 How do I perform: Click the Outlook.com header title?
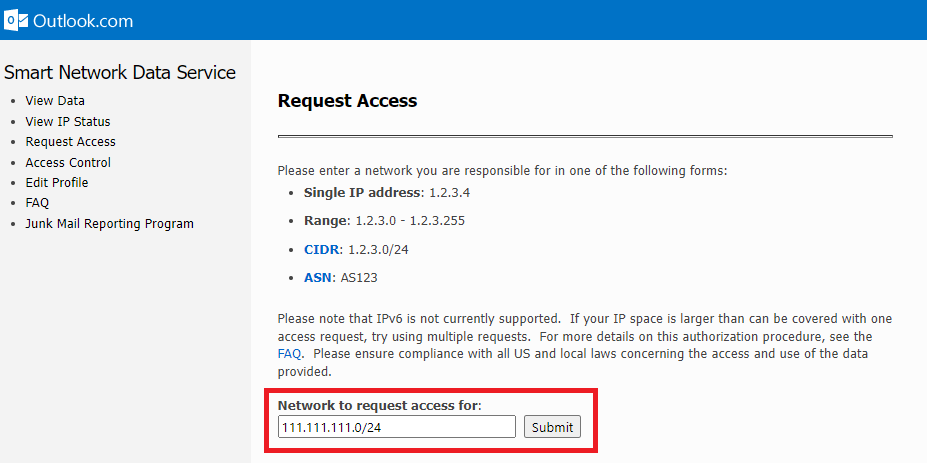[x=83, y=21]
